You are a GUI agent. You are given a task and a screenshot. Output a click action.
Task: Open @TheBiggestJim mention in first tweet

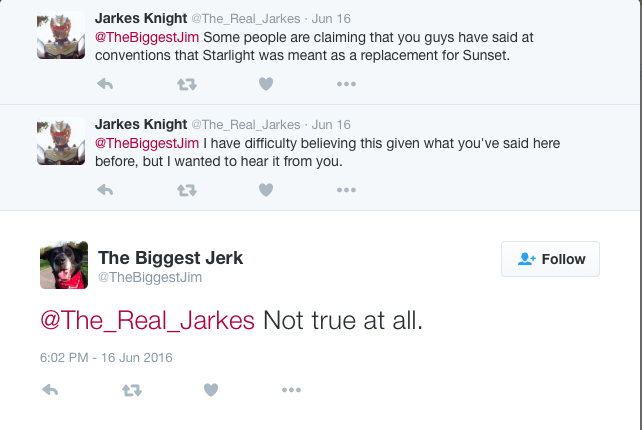pos(147,38)
